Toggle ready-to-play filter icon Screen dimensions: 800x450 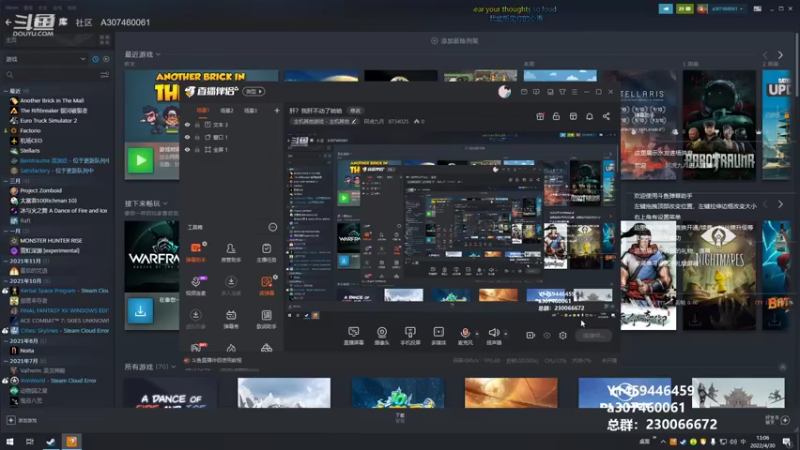[106, 59]
